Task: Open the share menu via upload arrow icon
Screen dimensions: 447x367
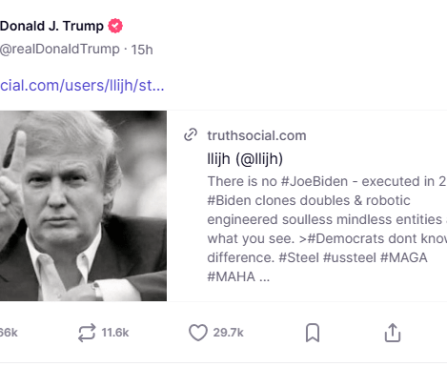Action: click(393, 333)
